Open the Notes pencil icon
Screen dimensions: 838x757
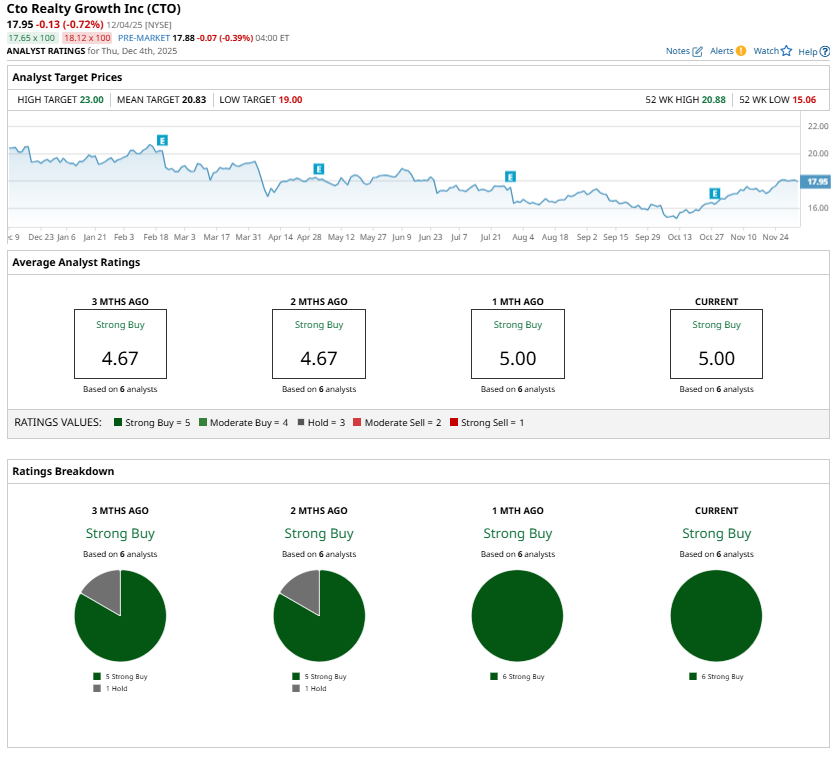[x=698, y=51]
